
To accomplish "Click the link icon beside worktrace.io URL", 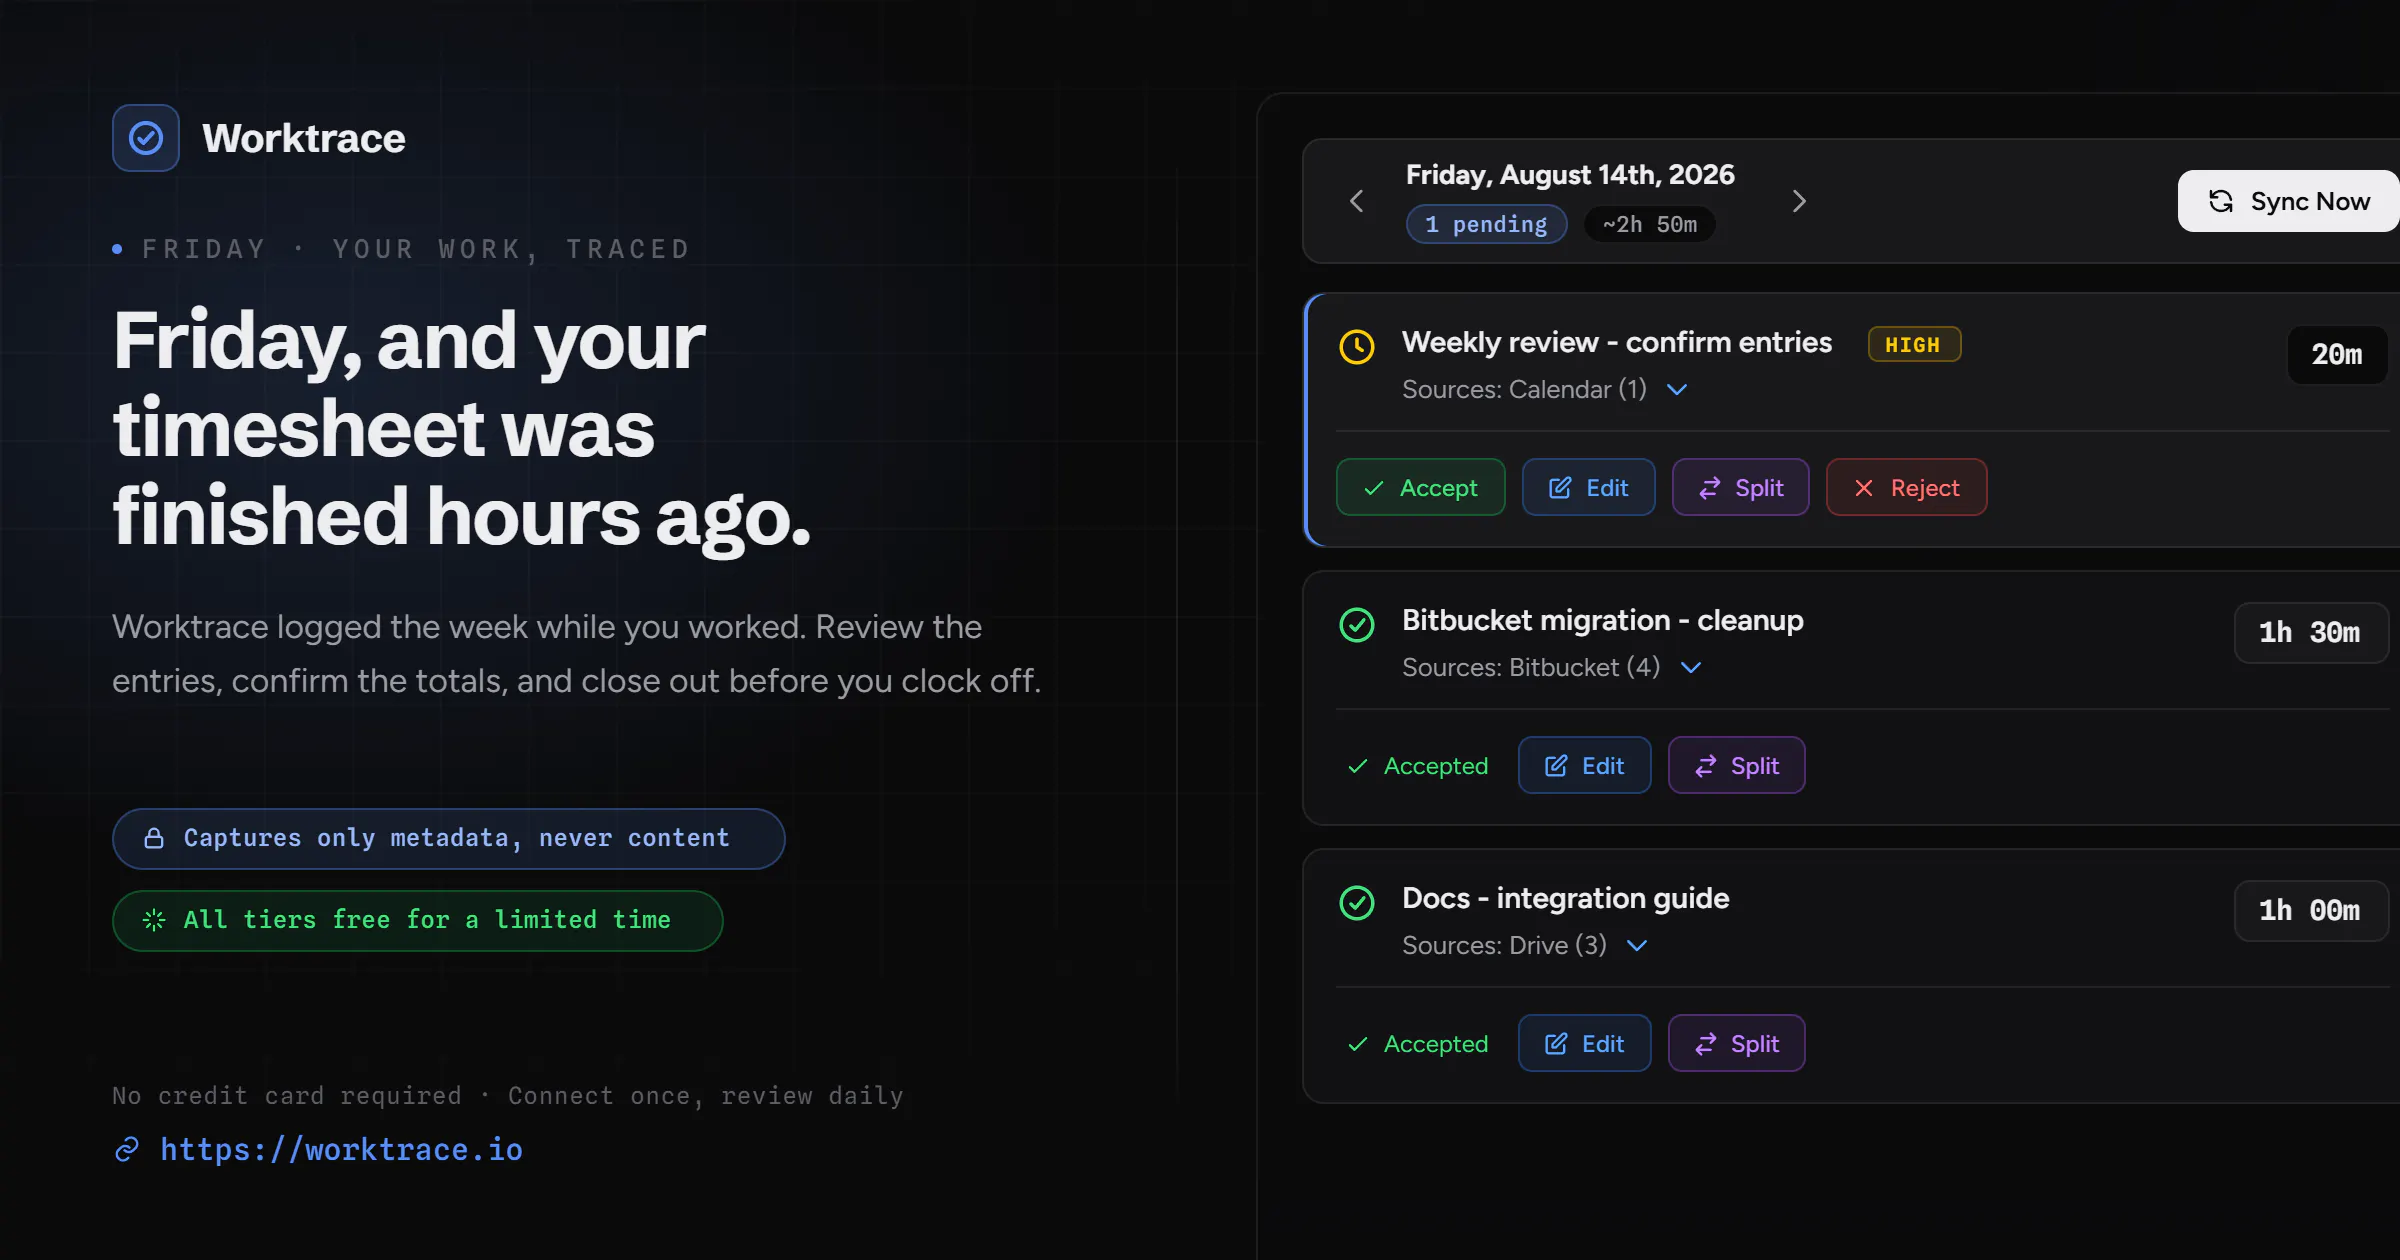I will pyautogui.click(x=127, y=1150).
